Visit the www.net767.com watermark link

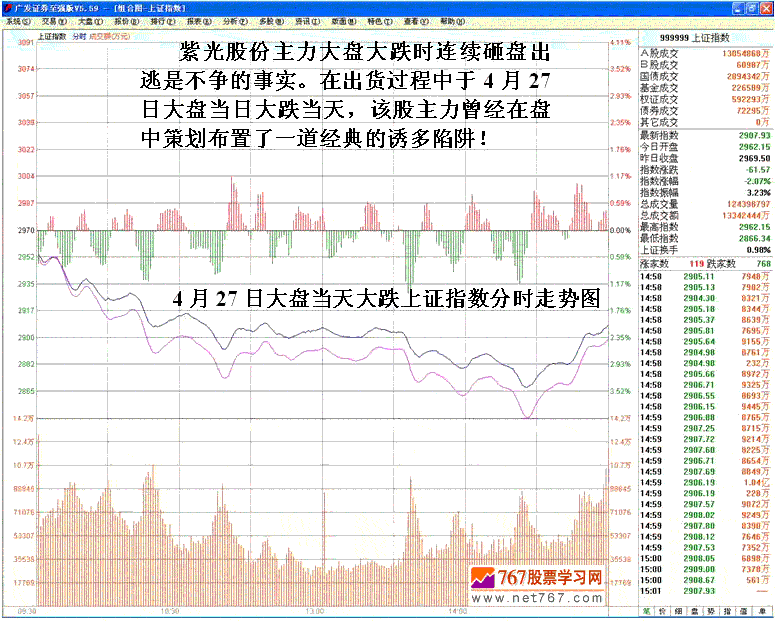[540, 599]
